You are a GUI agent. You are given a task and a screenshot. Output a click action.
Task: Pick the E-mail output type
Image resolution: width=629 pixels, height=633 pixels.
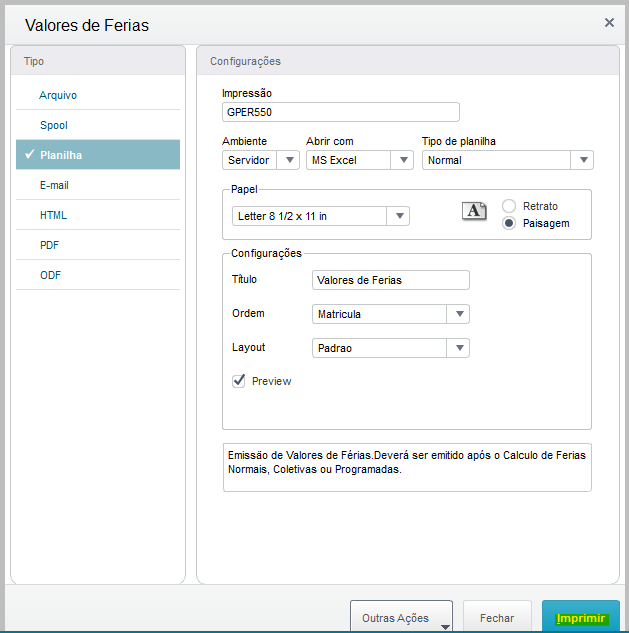tap(98, 185)
